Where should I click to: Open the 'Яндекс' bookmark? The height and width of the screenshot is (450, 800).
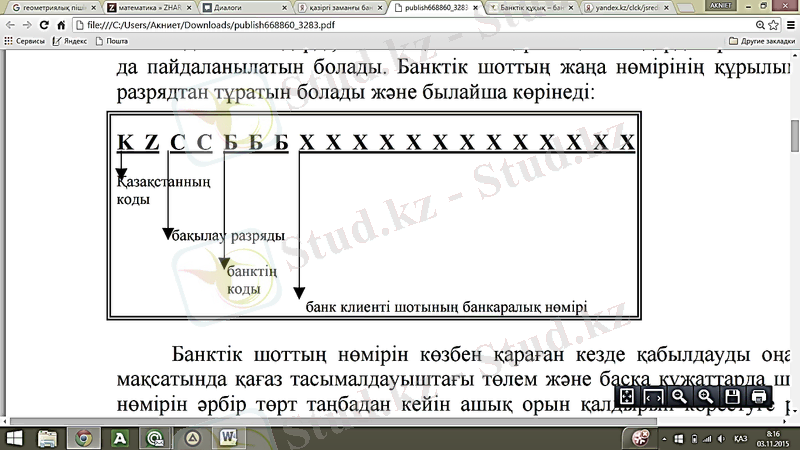pos(70,41)
